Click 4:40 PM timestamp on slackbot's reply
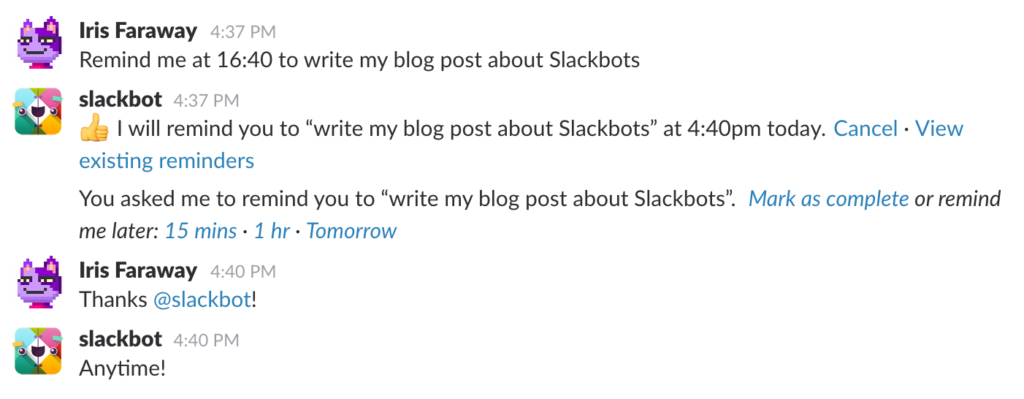The height and width of the screenshot is (399, 1024). point(206,340)
